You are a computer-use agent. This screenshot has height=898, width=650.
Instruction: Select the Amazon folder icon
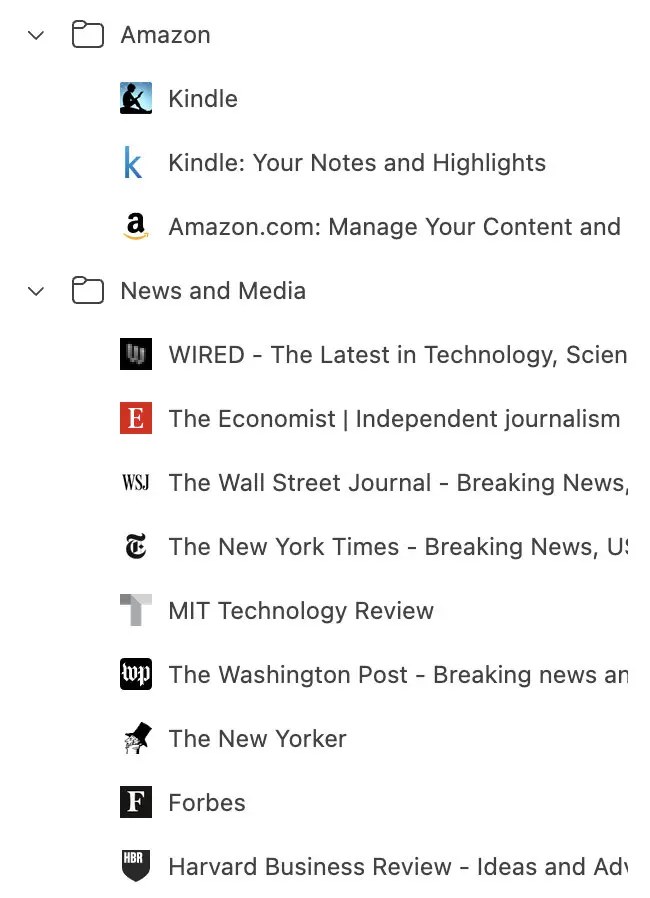pyautogui.click(x=88, y=35)
